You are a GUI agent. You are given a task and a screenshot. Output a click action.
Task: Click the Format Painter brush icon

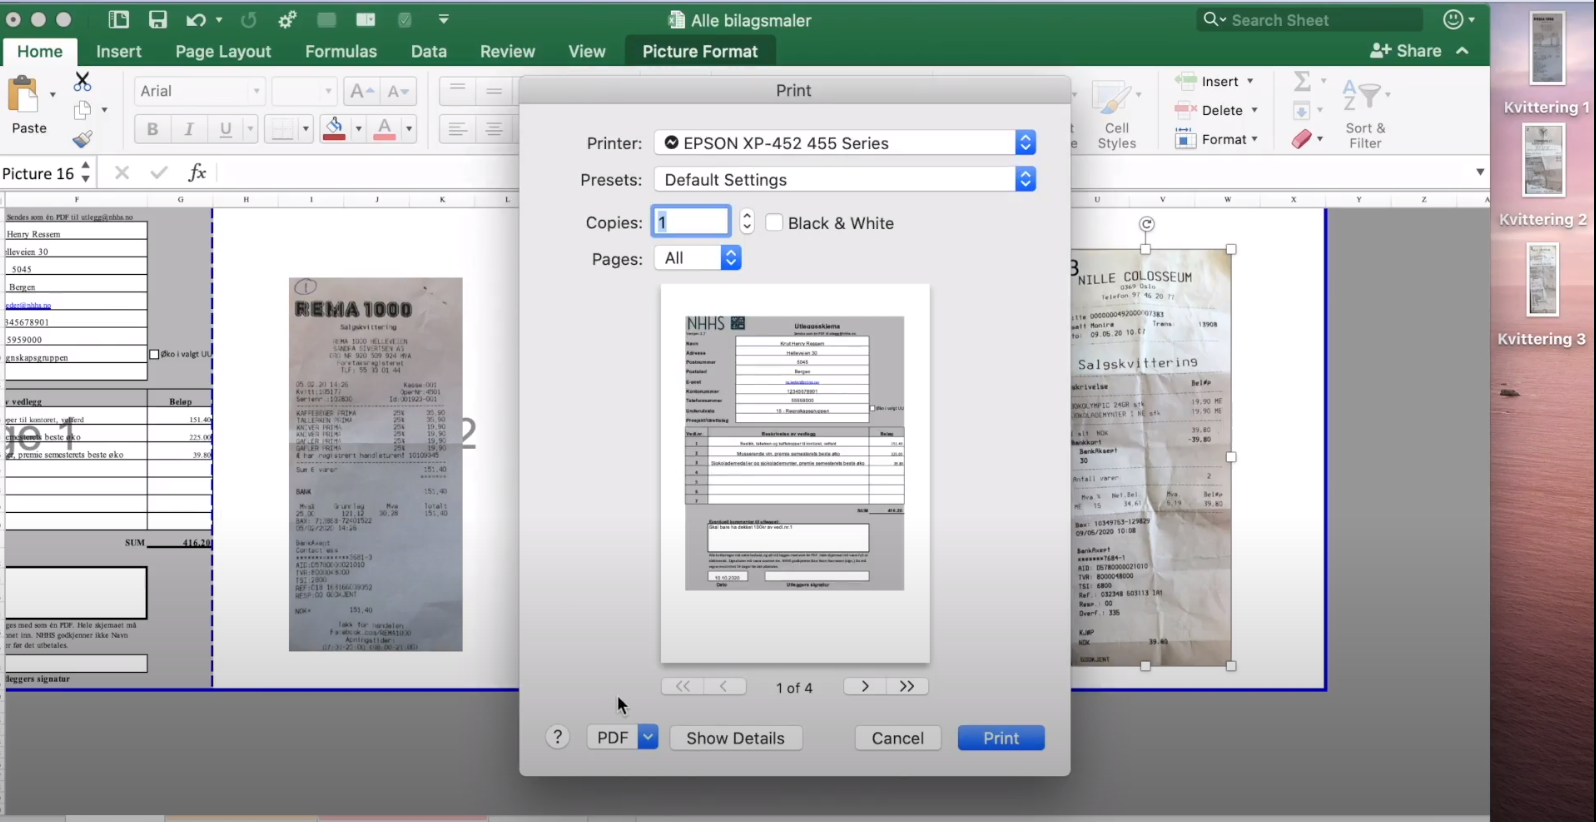tap(82, 139)
